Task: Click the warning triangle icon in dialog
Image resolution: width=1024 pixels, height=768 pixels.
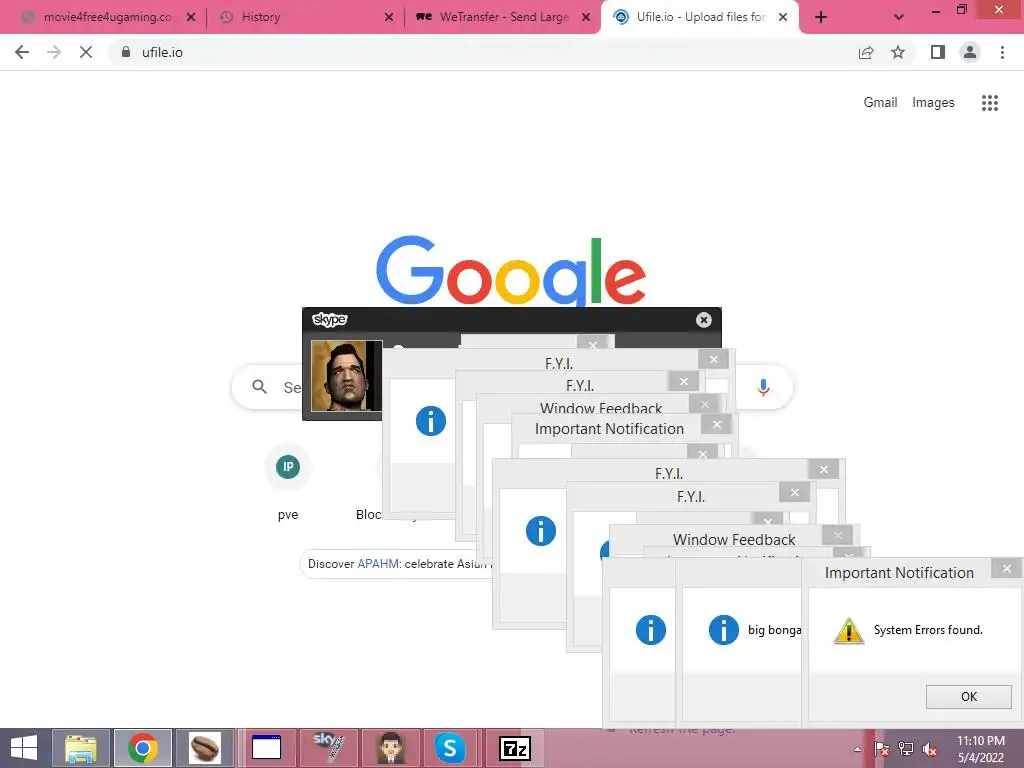Action: (x=848, y=631)
